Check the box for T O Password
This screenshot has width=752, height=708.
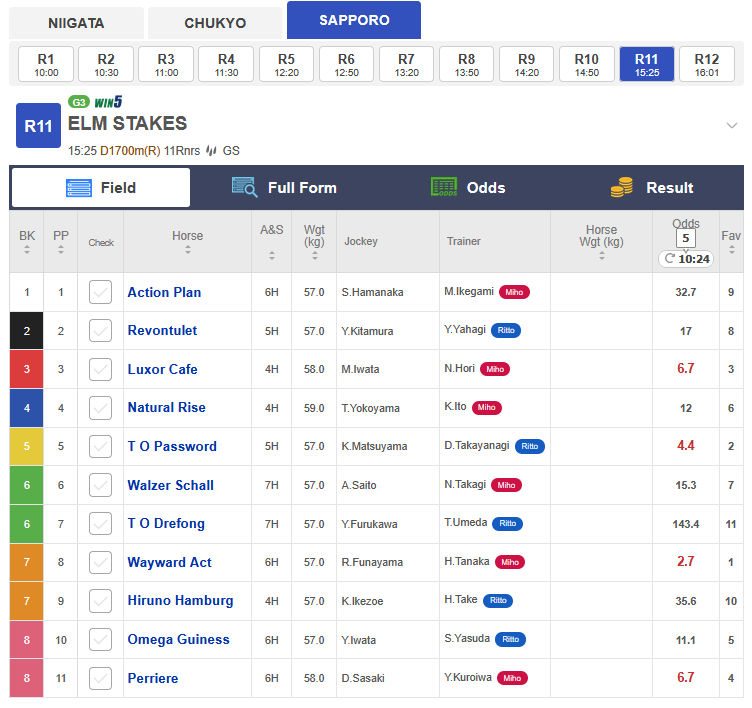[x=100, y=447]
